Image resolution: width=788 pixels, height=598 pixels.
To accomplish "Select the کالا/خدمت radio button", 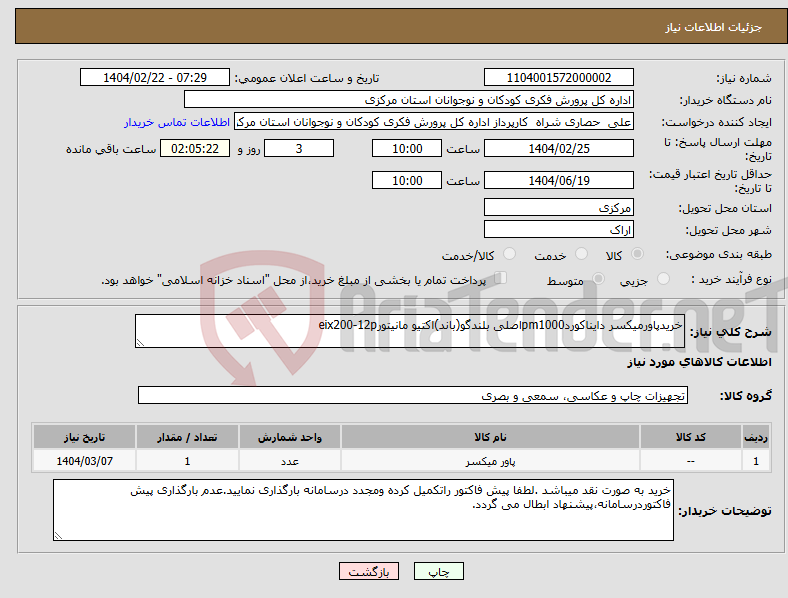I will point(509,254).
